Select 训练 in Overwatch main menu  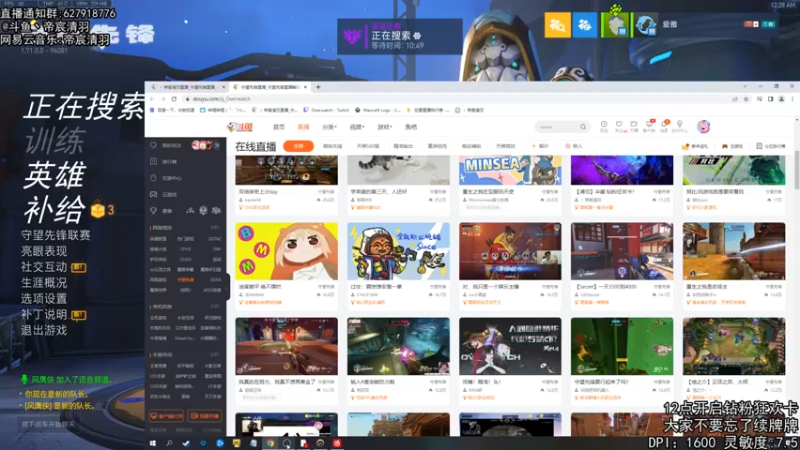pyautogui.click(x=55, y=141)
